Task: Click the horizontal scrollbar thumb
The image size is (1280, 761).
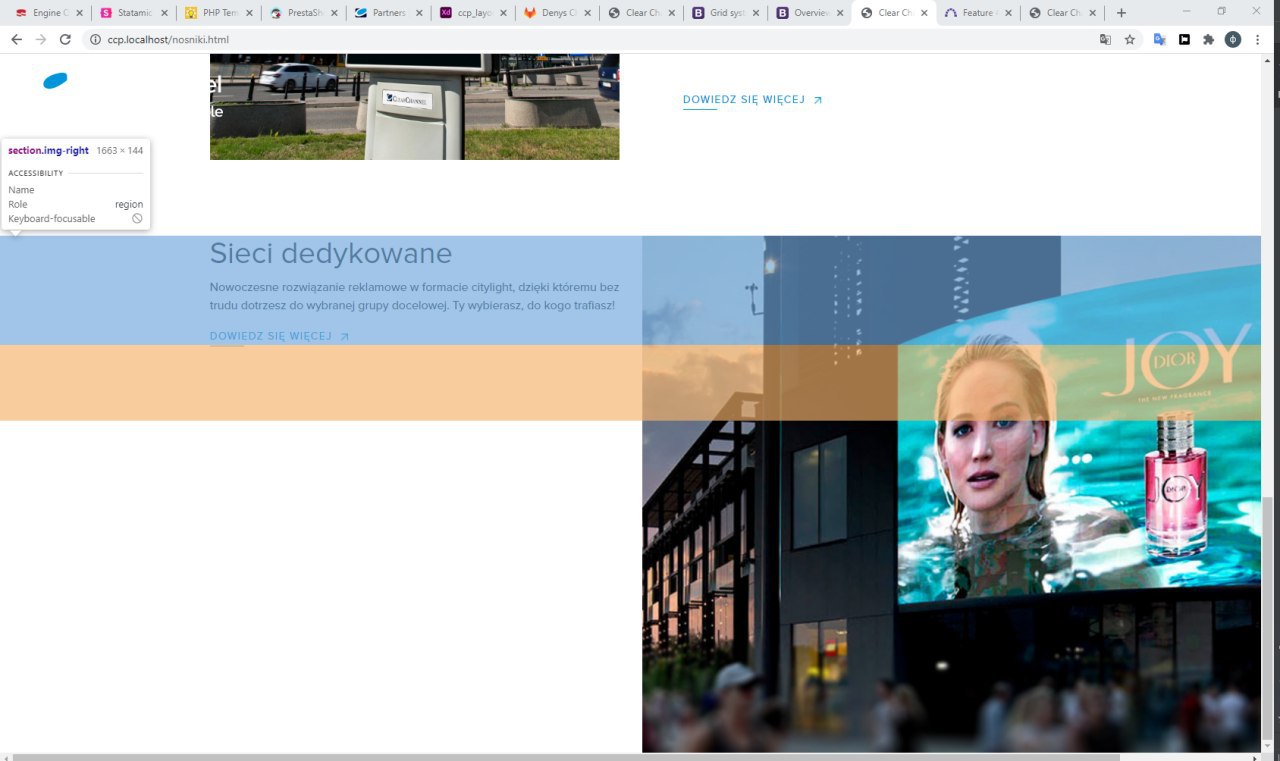Action: [x=565, y=757]
